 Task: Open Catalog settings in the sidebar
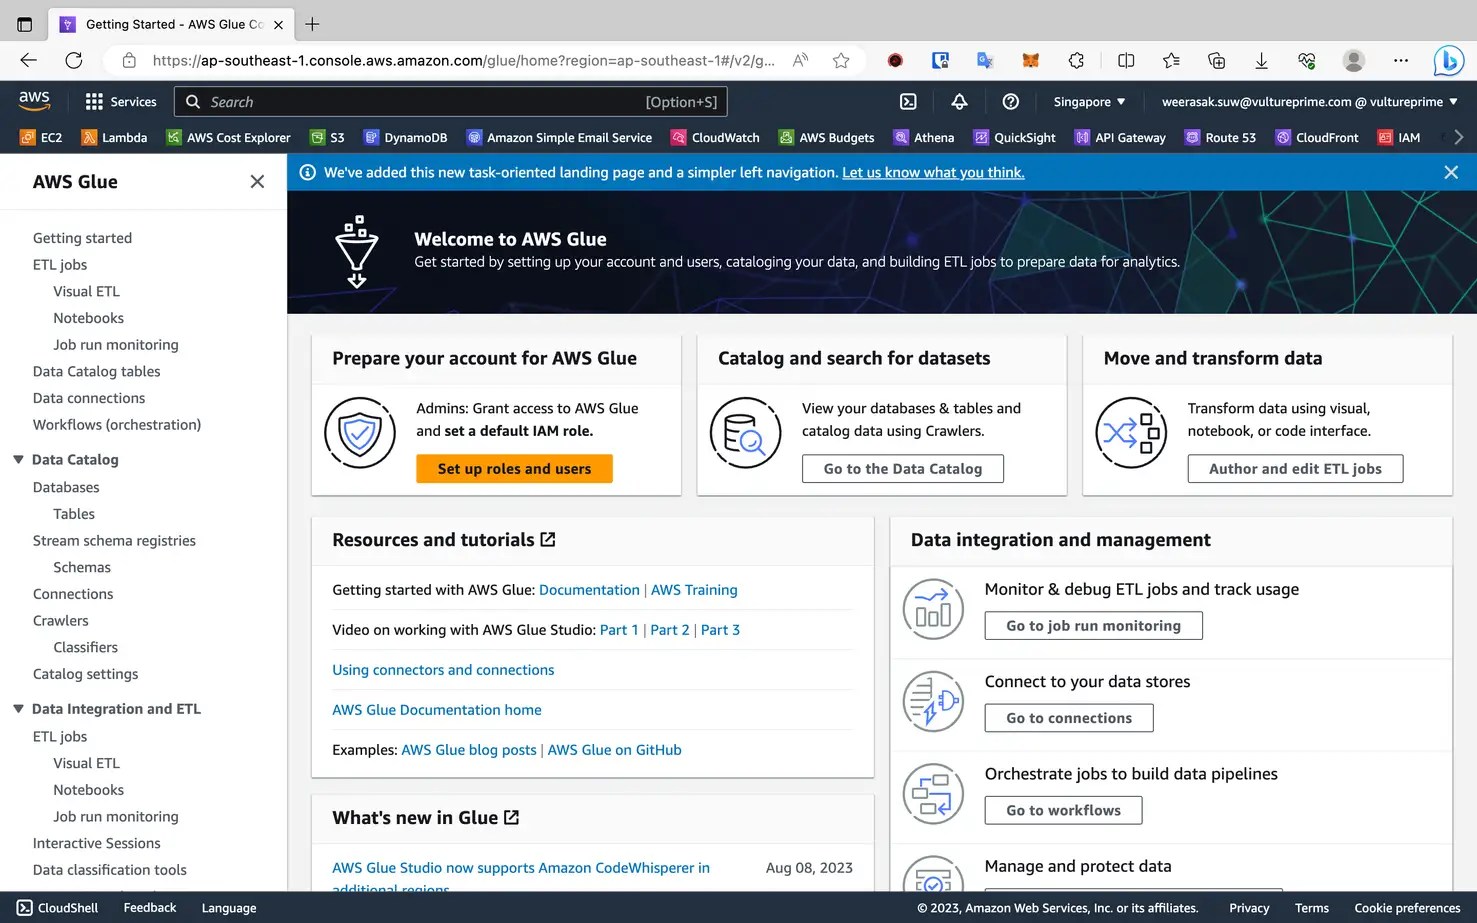pos(85,674)
